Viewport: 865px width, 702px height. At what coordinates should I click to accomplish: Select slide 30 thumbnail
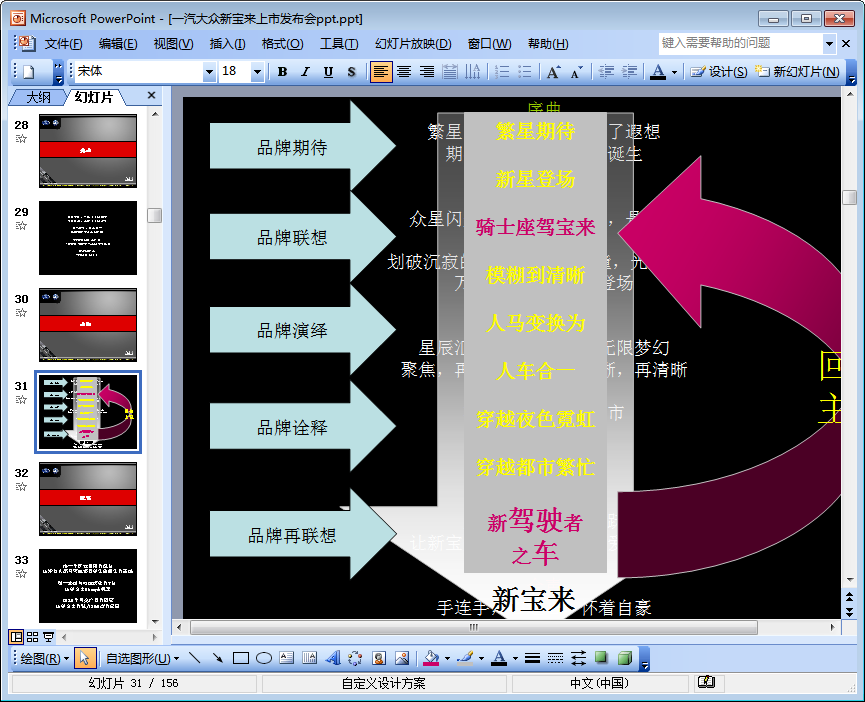pos(88,325)
